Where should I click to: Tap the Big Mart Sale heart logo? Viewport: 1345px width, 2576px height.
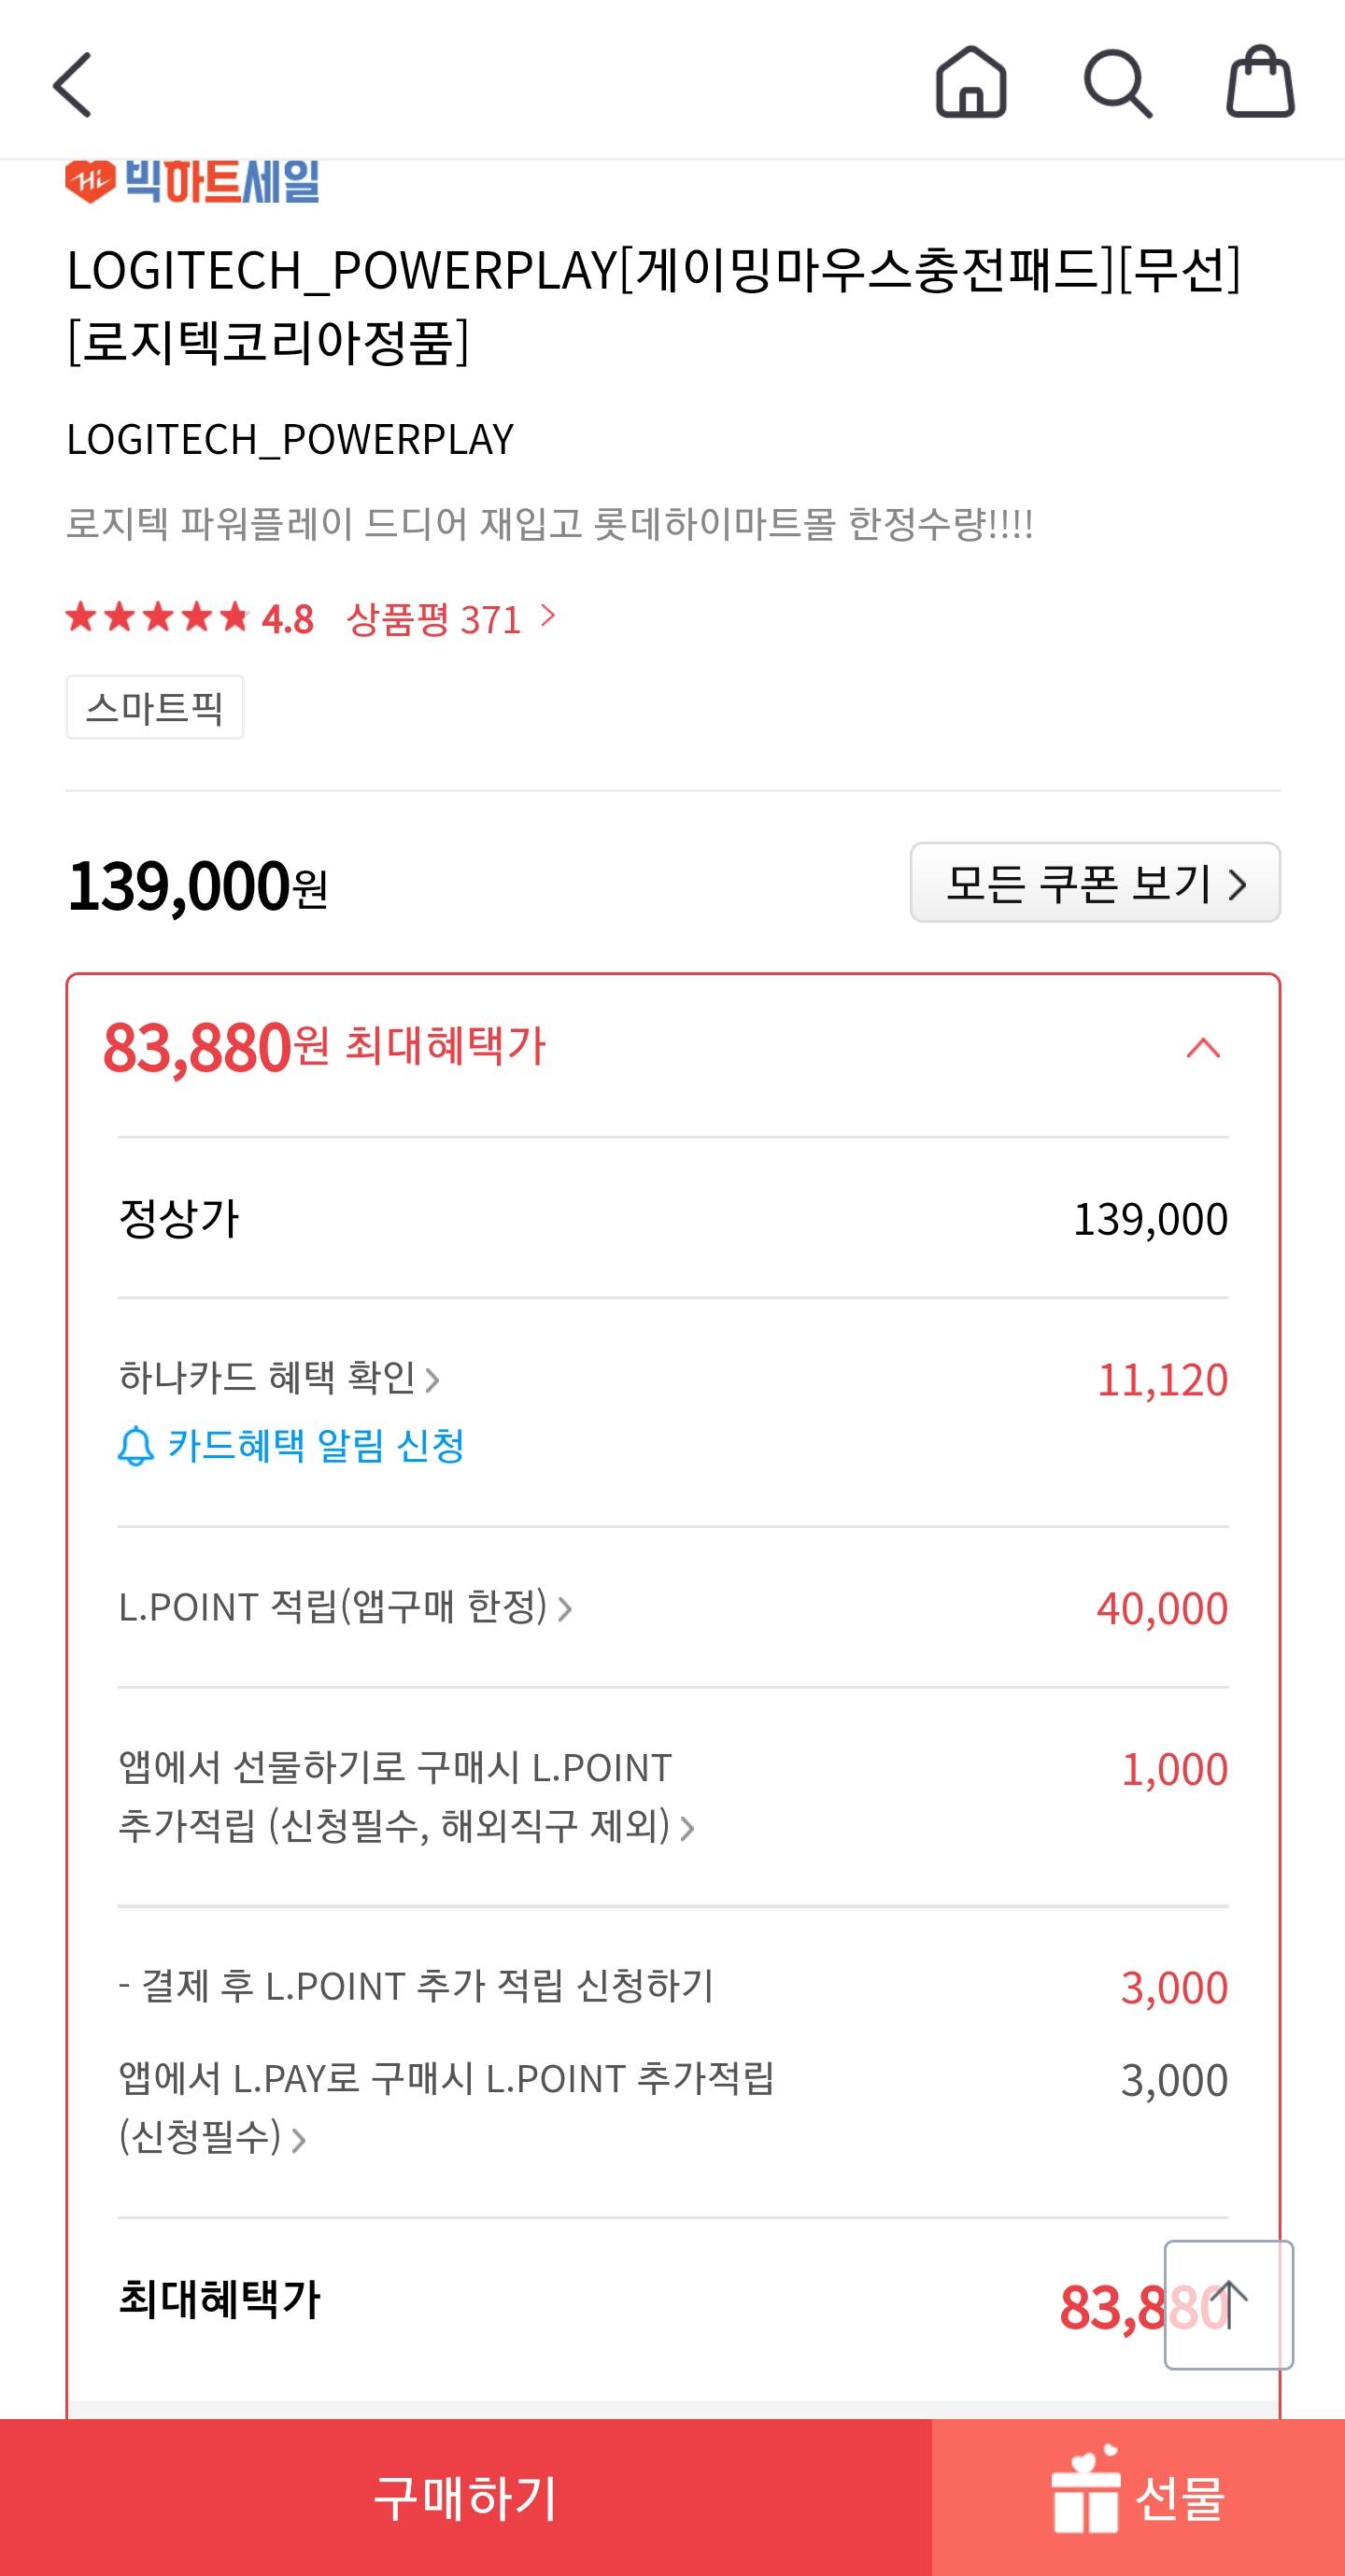point(90,182)
